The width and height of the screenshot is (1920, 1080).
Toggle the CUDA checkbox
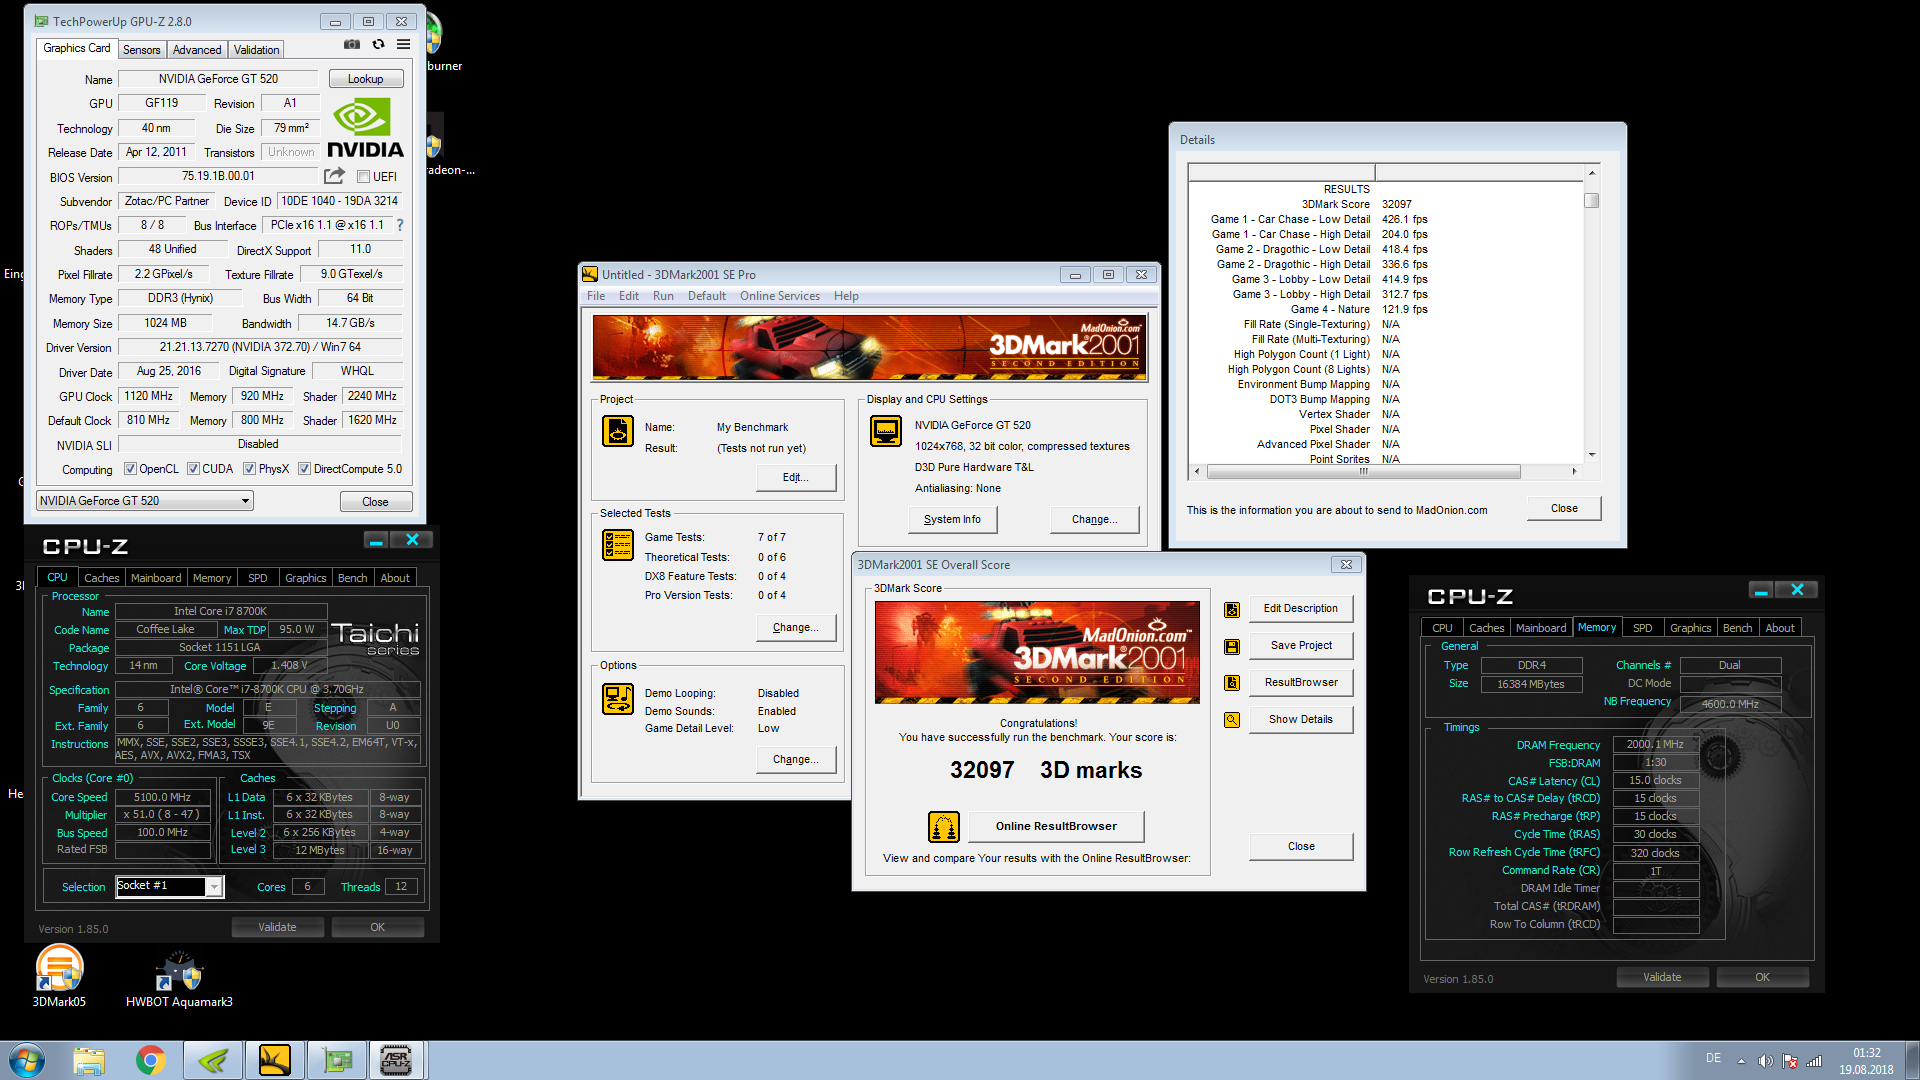[x=193, y=469]
